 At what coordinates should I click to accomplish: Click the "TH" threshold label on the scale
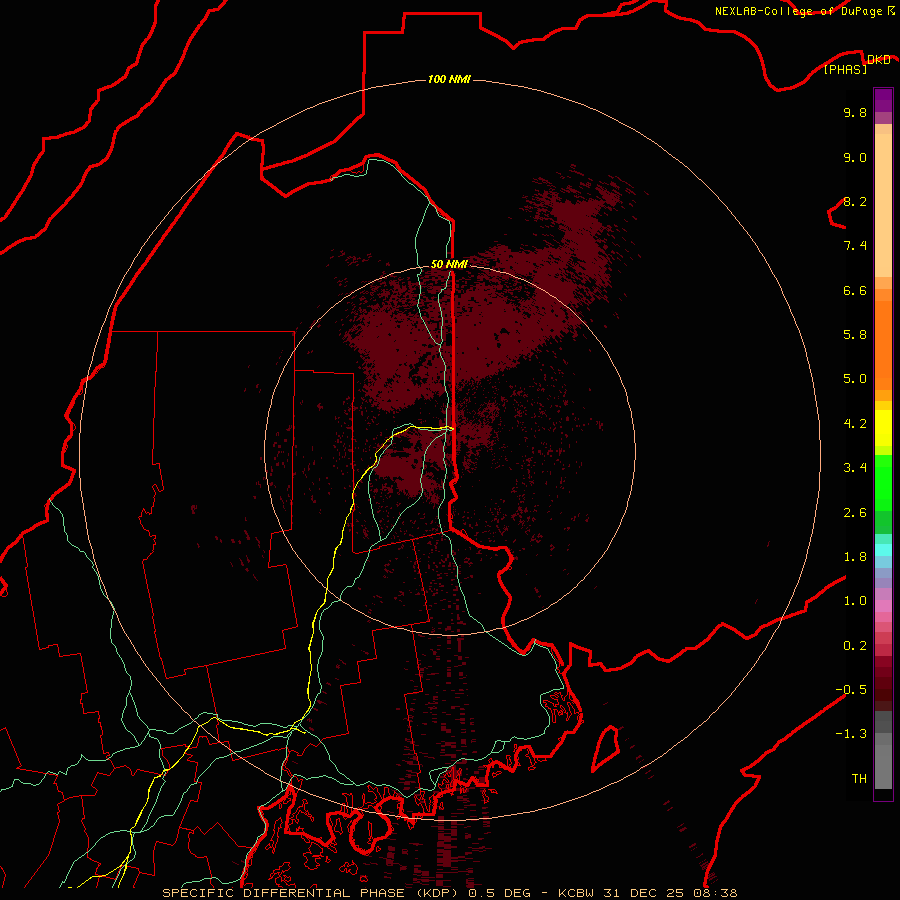click(x=859, y=779)
